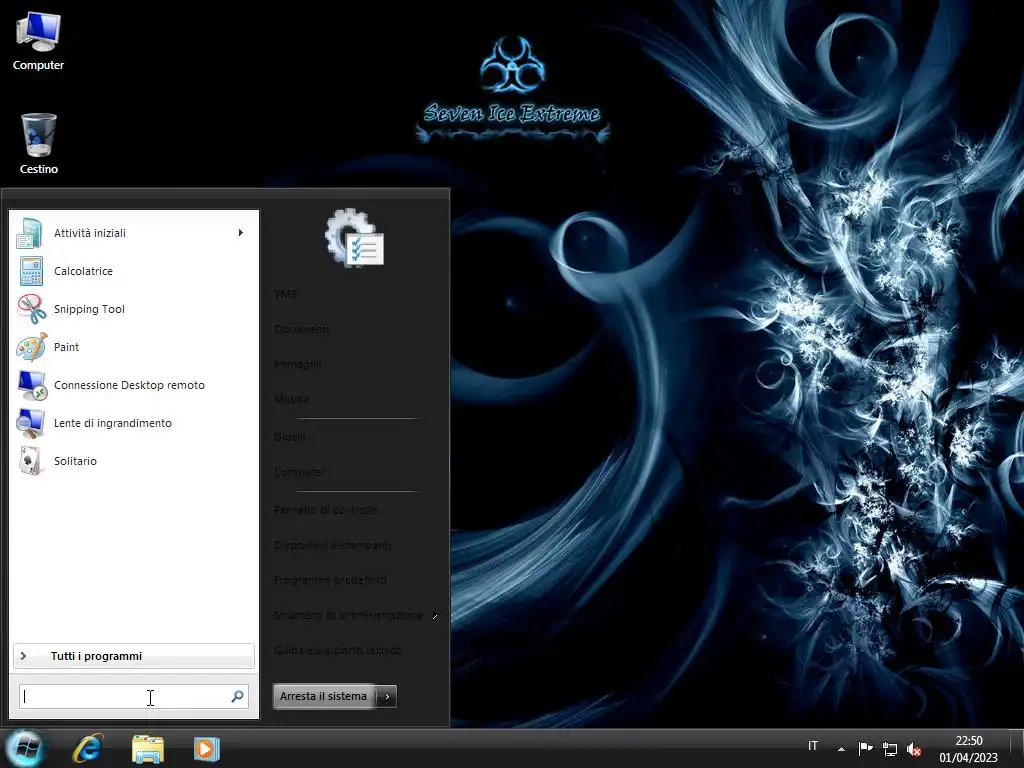Image resolution: width=1024 pixels, height=768 pixels.
Task: Expand Strumenti di amministrazione submenu arrow
Action: click(434, 615)
